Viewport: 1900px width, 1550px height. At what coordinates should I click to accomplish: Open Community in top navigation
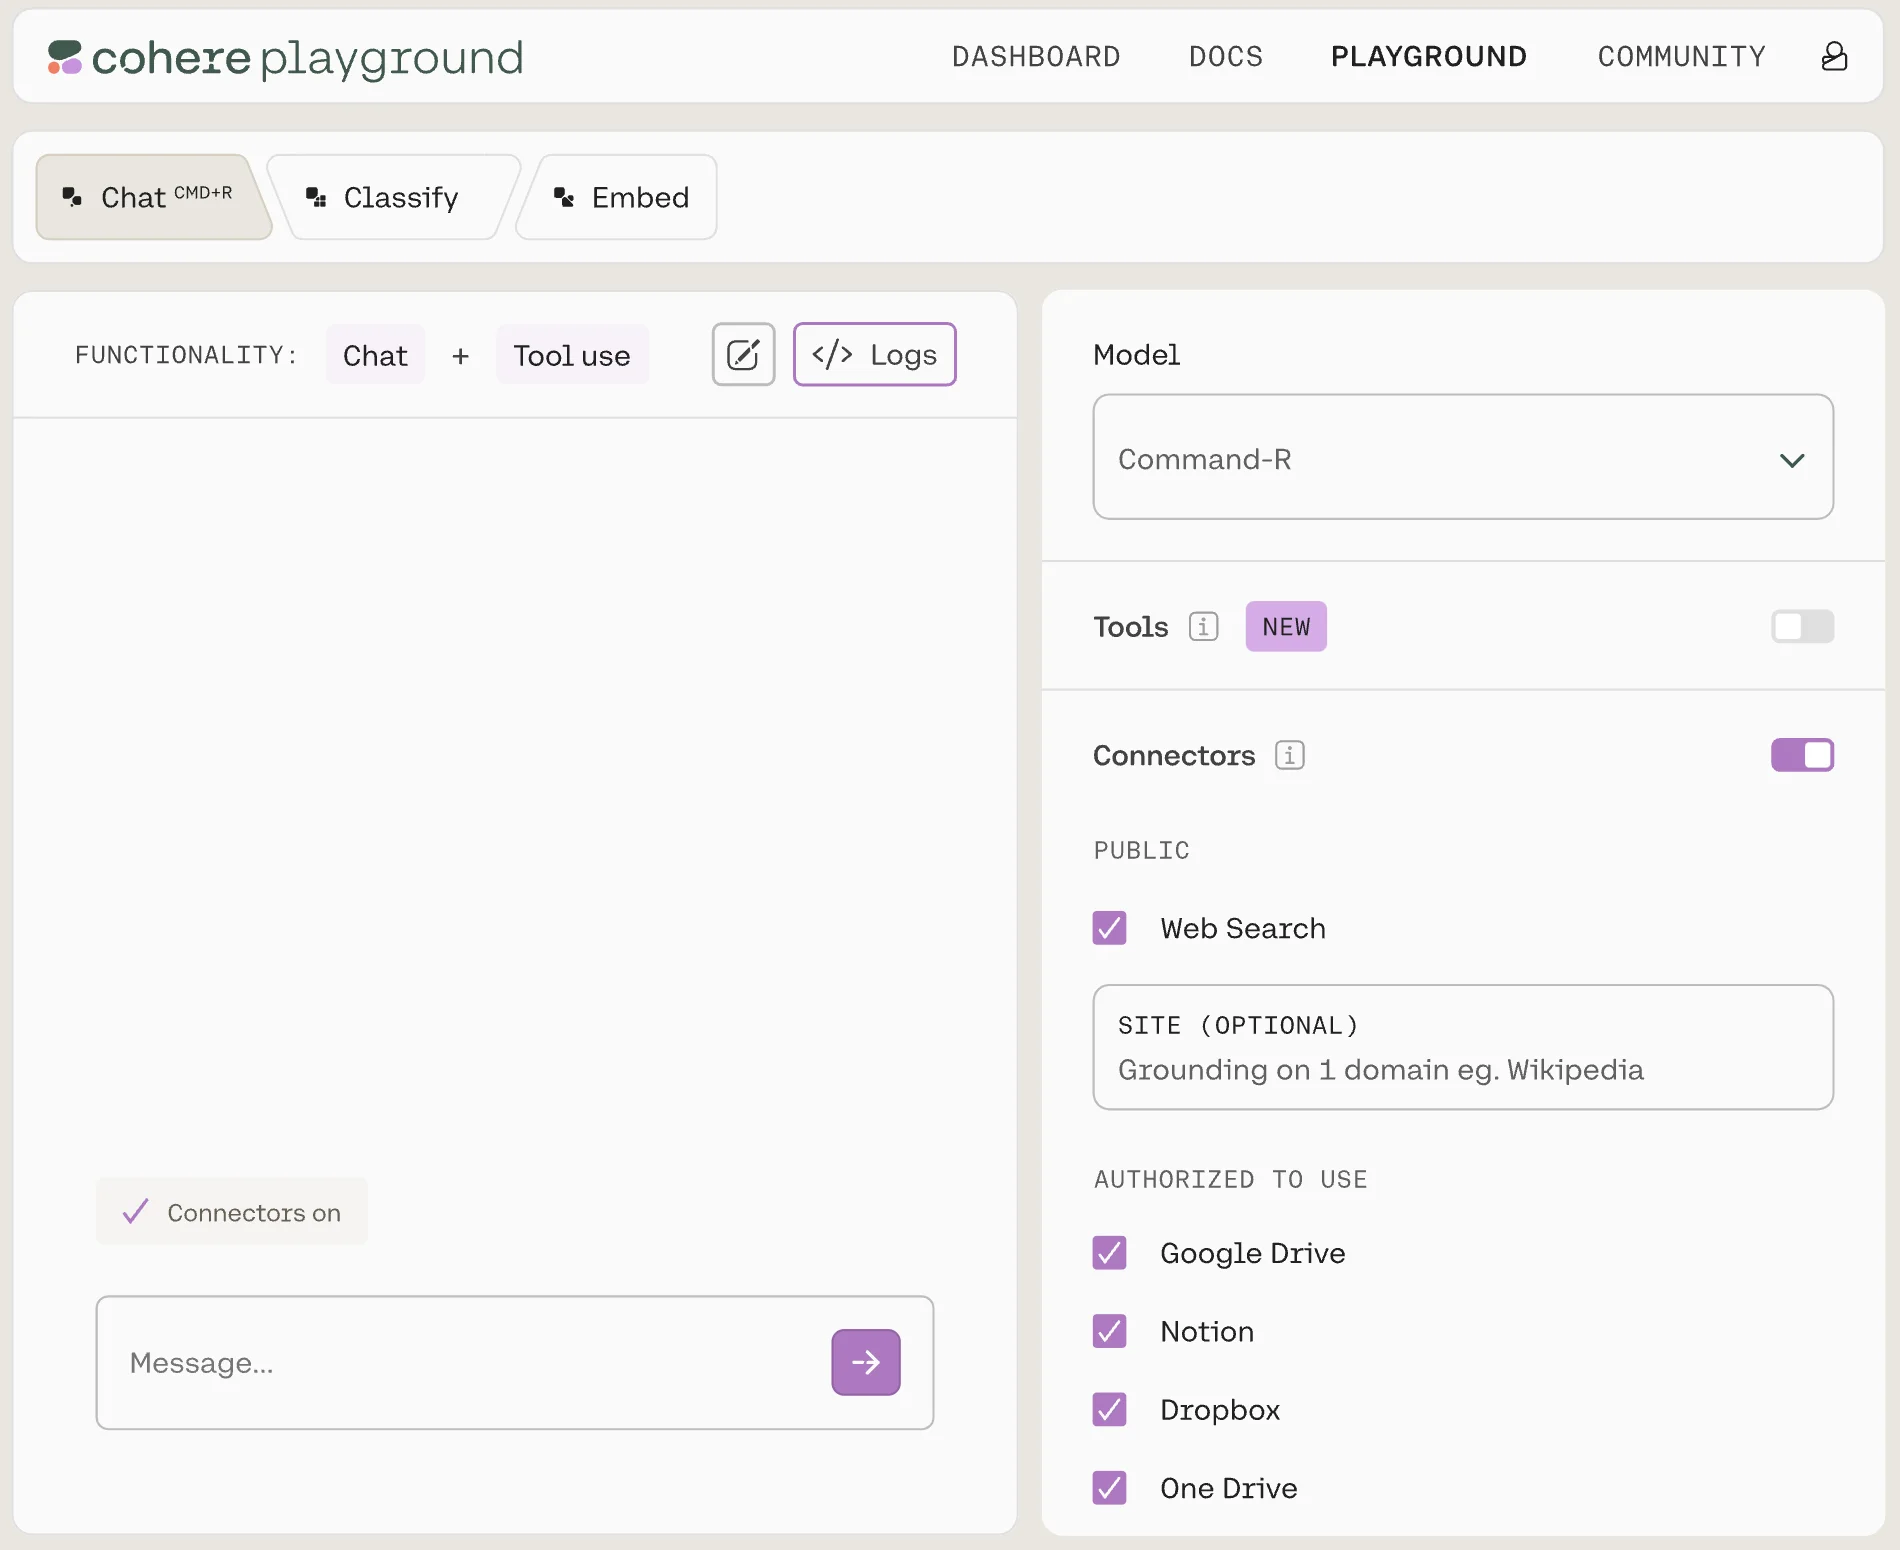pos(1682,56)
